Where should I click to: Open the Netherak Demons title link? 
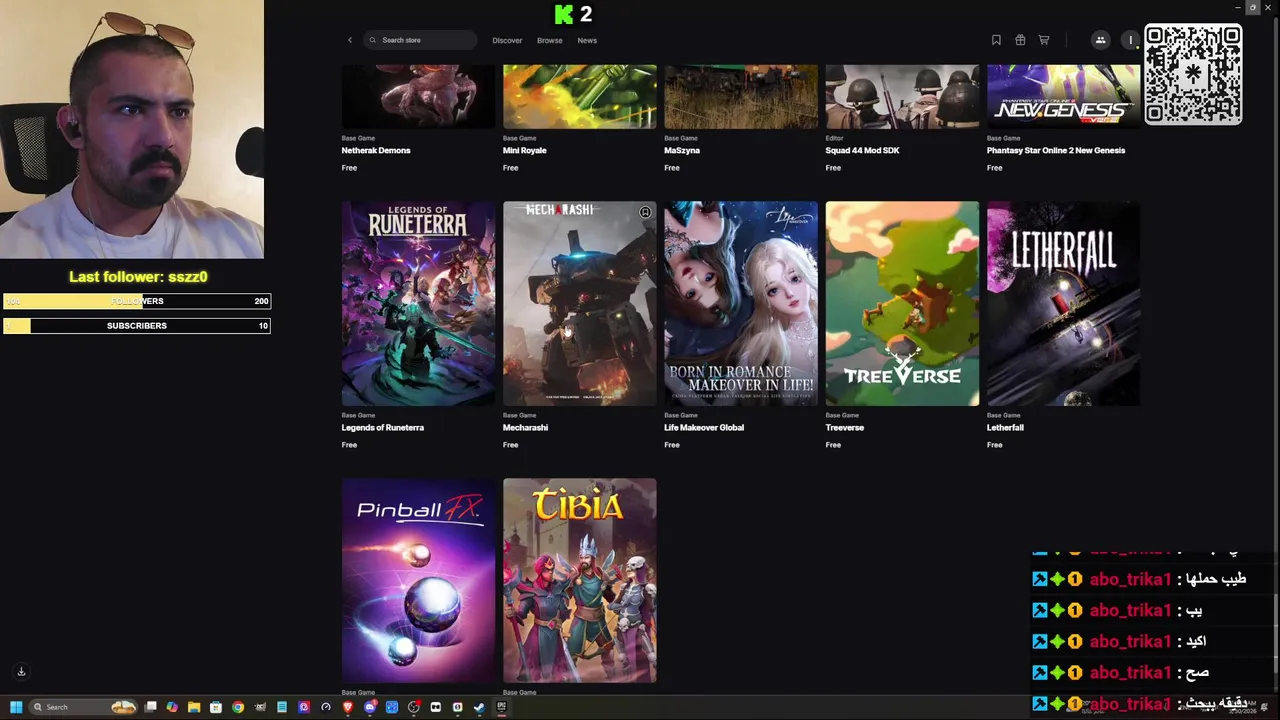click(x=376, y=150)
